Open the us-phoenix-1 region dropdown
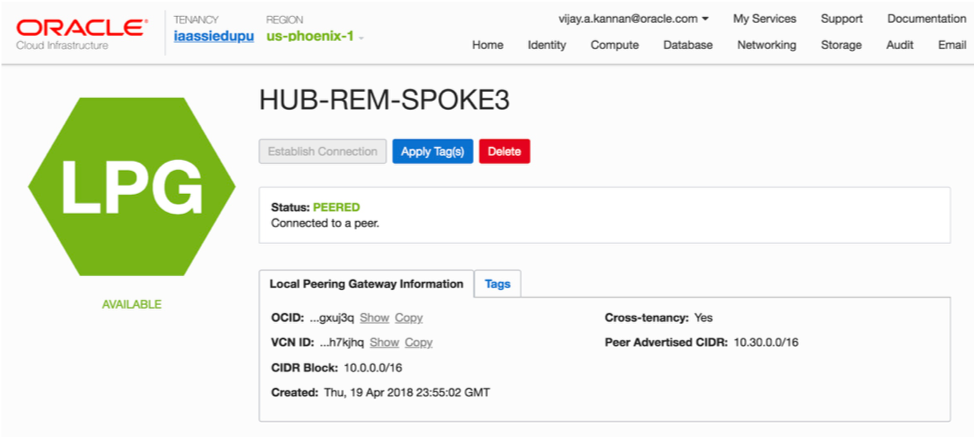Screen dimensions: 974x437 pos(315,37)
